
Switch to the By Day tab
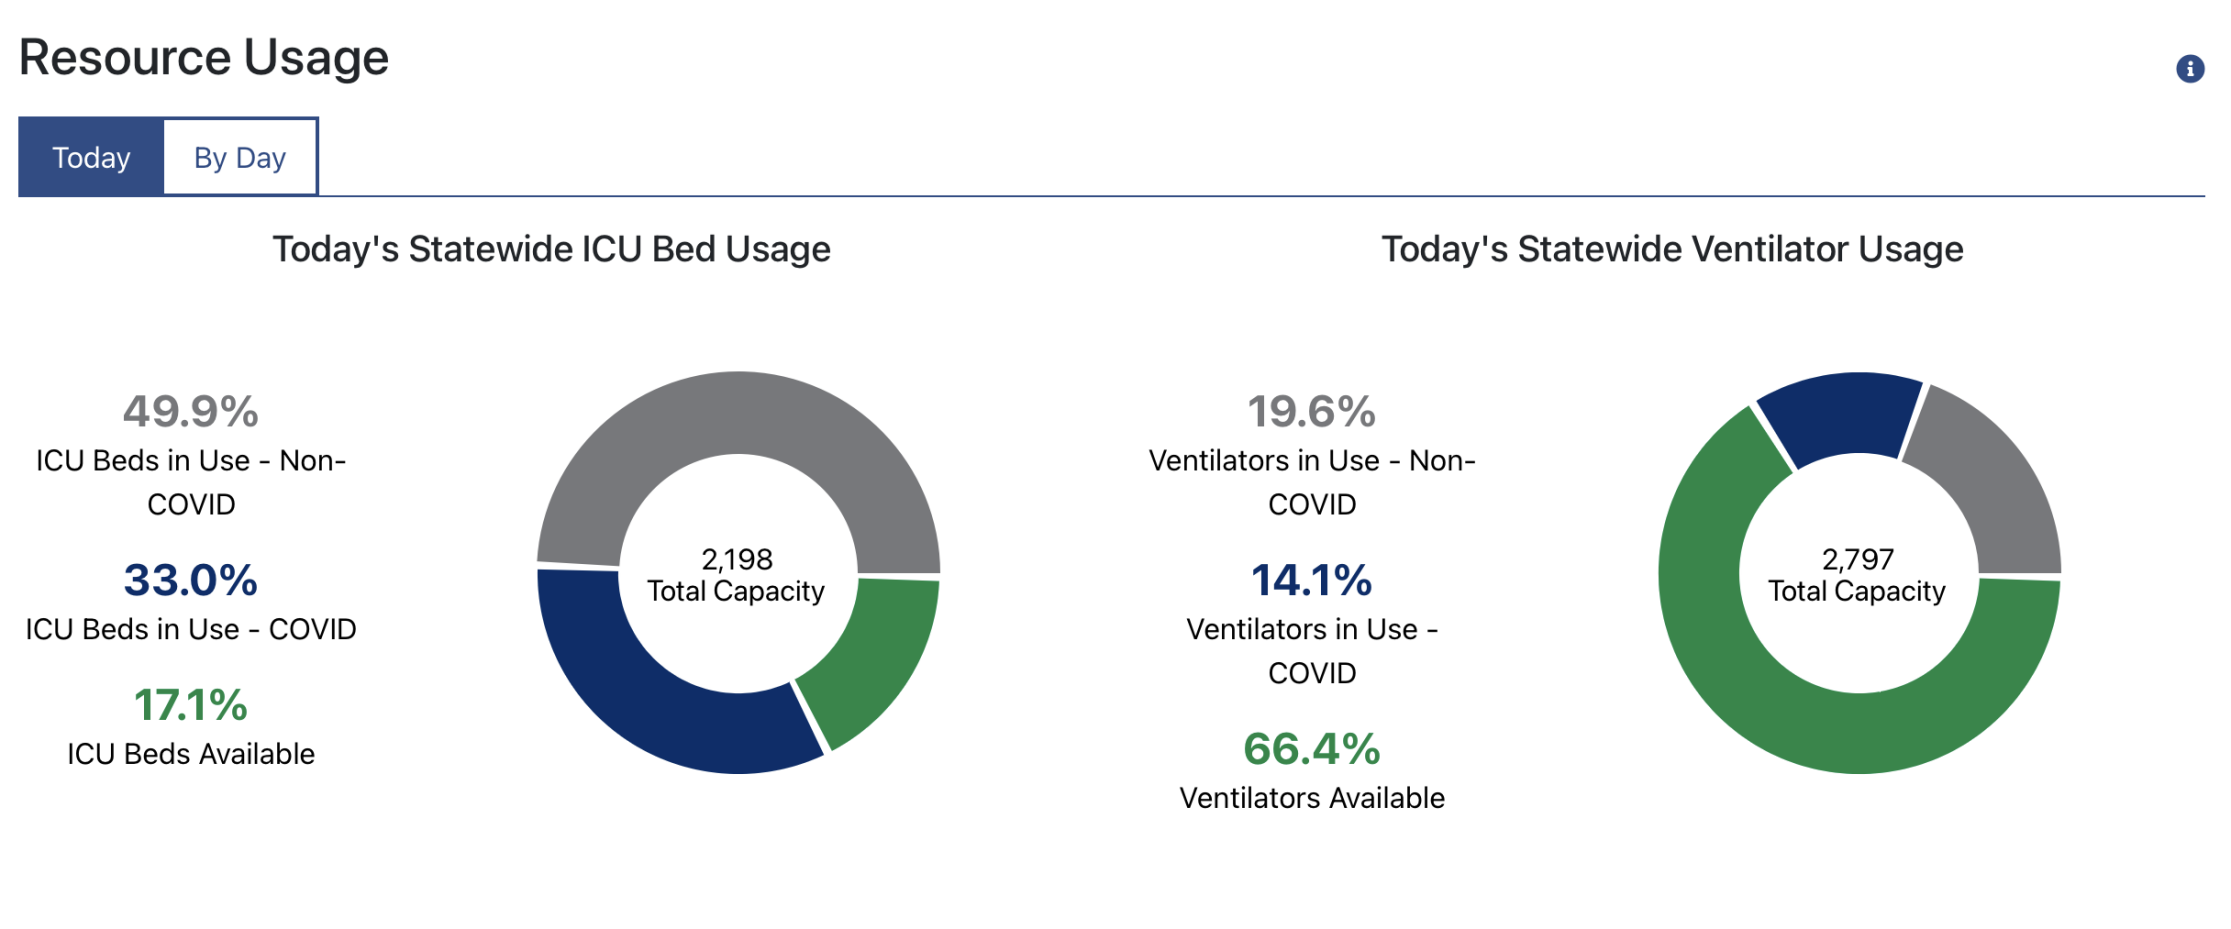point(239,156)
